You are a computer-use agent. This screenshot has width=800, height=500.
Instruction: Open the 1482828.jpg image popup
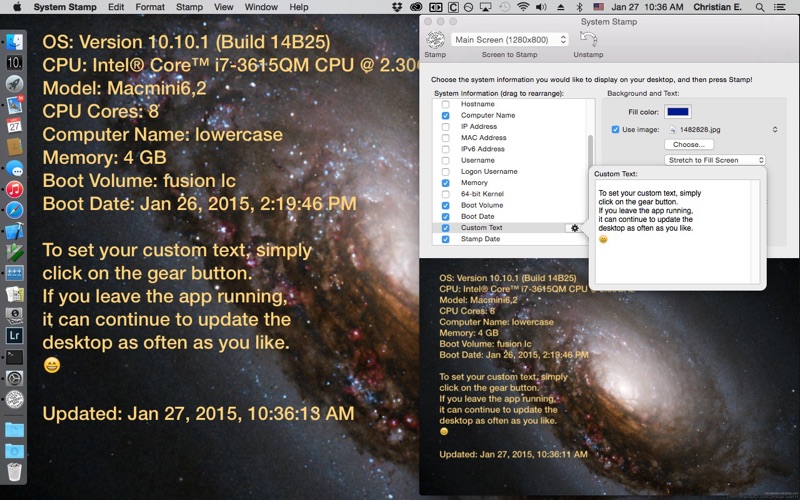[x=722, y=130]
